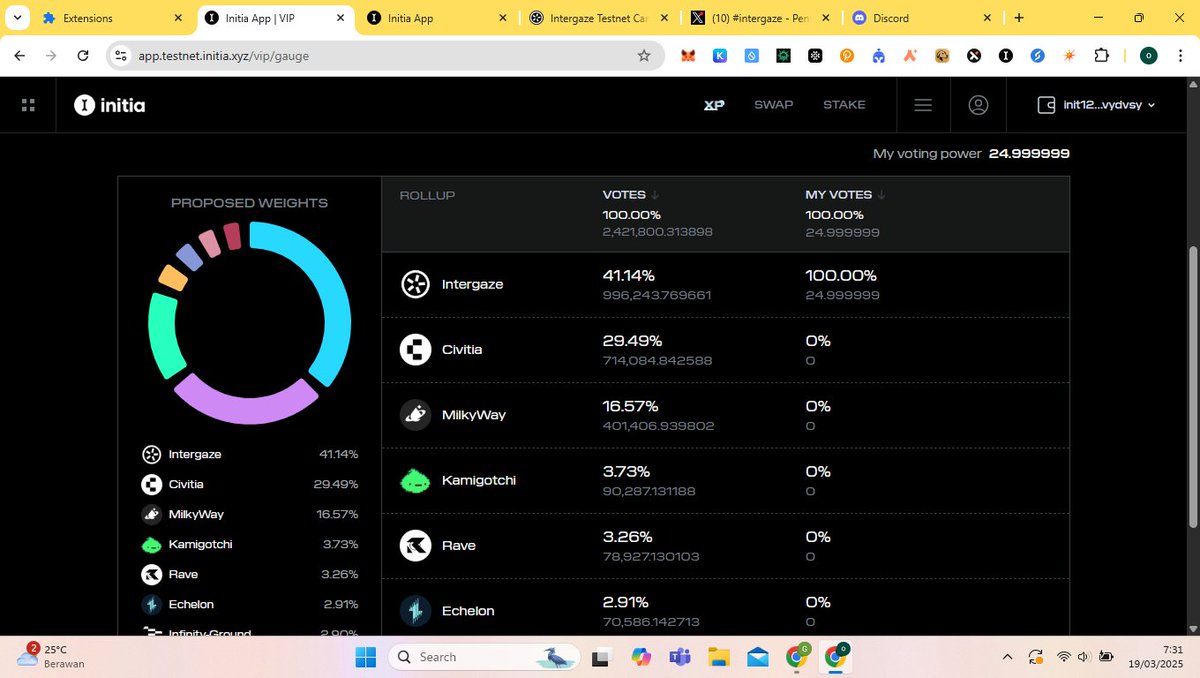Reload the Initia VIP page
The height and width of the screenshot is (678, 1200).
click(x=83, y=56)
